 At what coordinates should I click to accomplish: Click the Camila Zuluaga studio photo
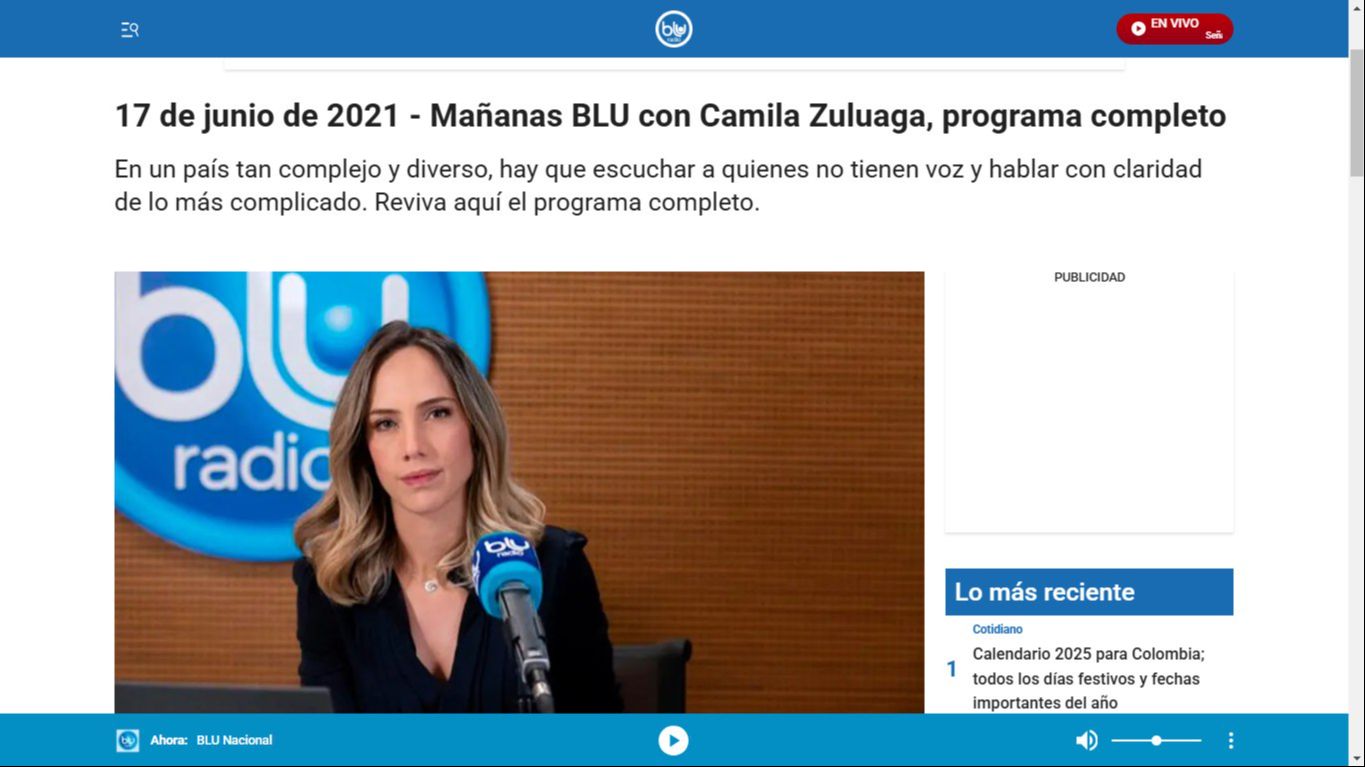coord(519,492)
